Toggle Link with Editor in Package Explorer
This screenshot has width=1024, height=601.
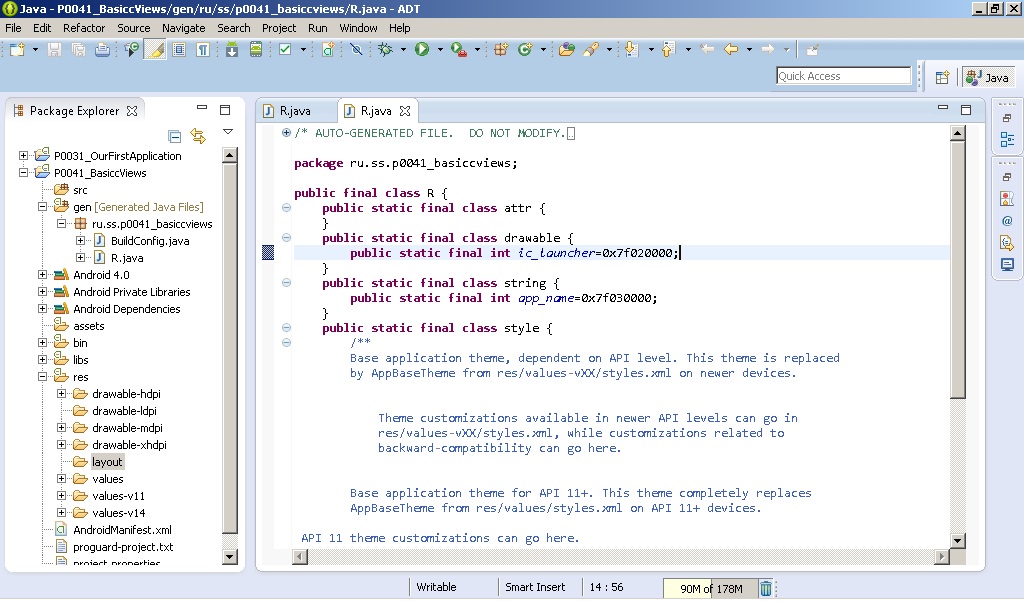198,136
